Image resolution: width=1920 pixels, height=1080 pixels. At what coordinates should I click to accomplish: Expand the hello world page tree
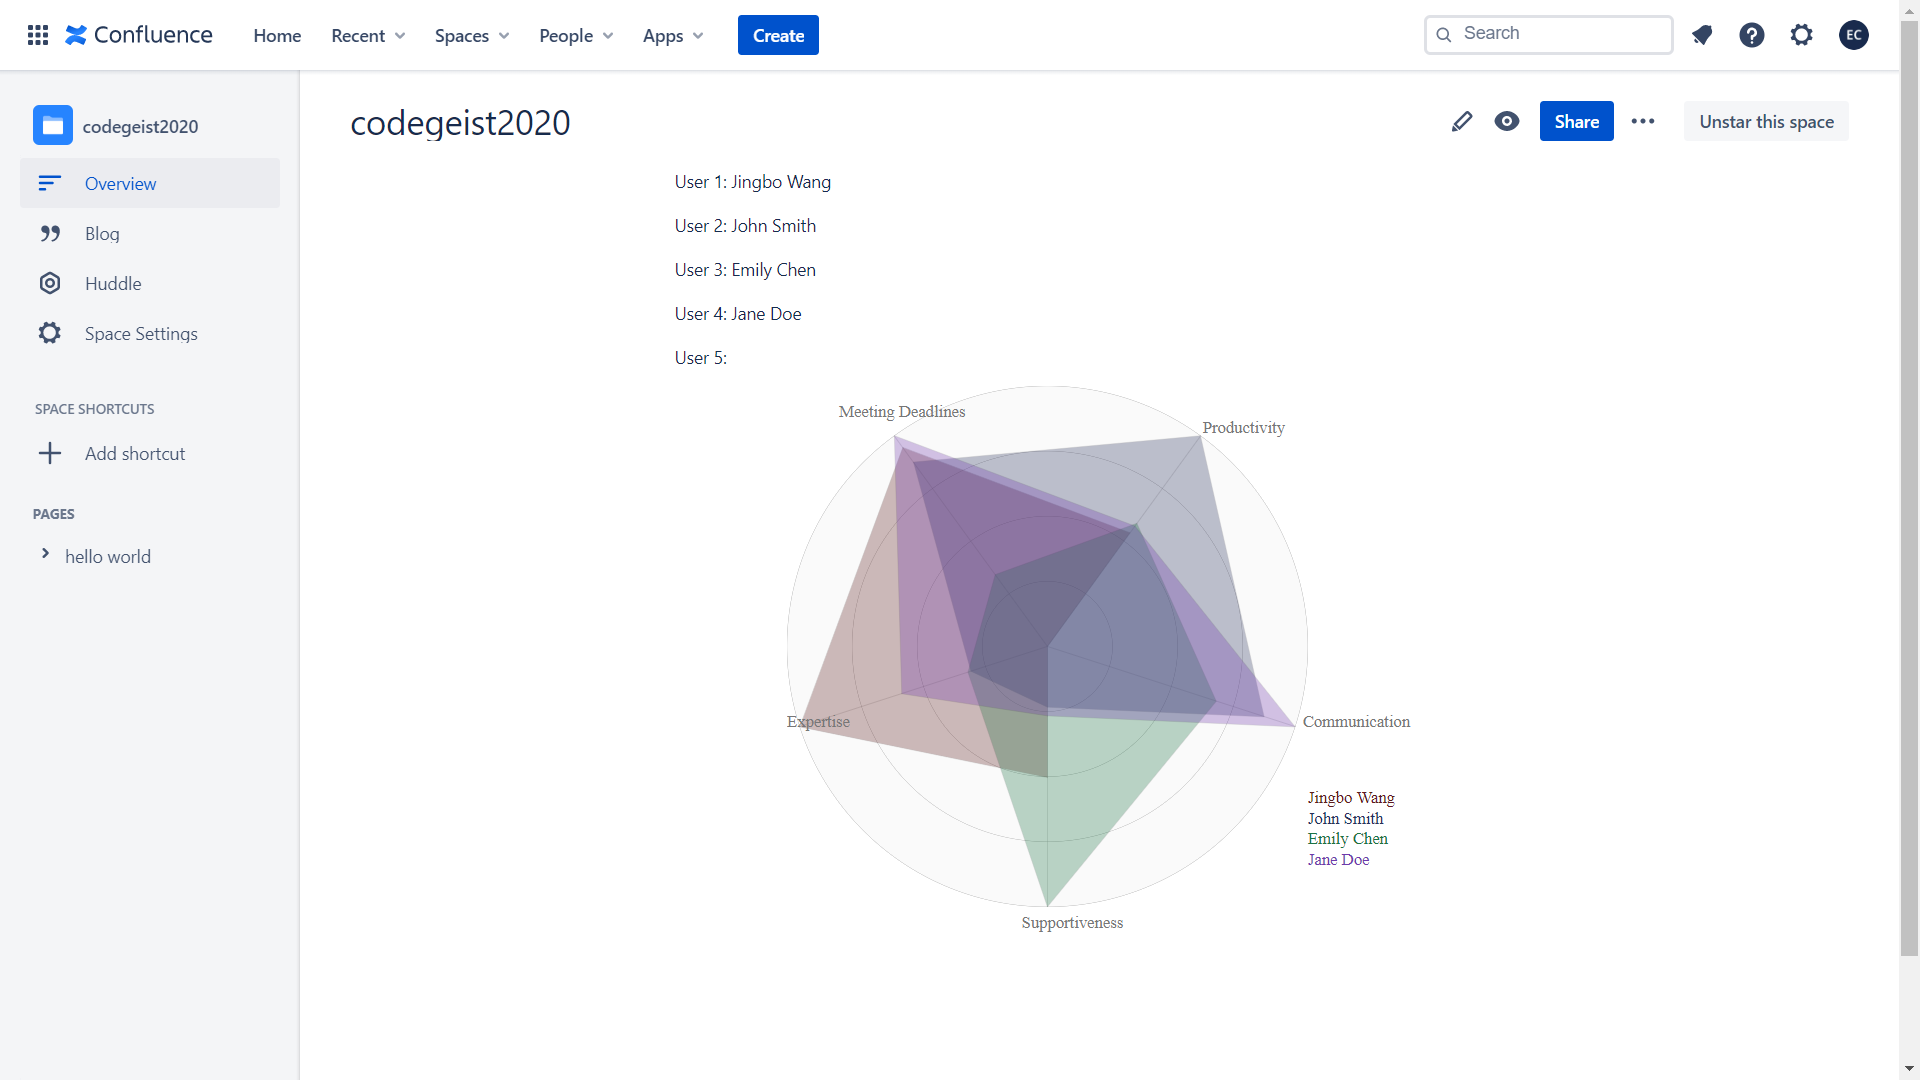(45, 554)
